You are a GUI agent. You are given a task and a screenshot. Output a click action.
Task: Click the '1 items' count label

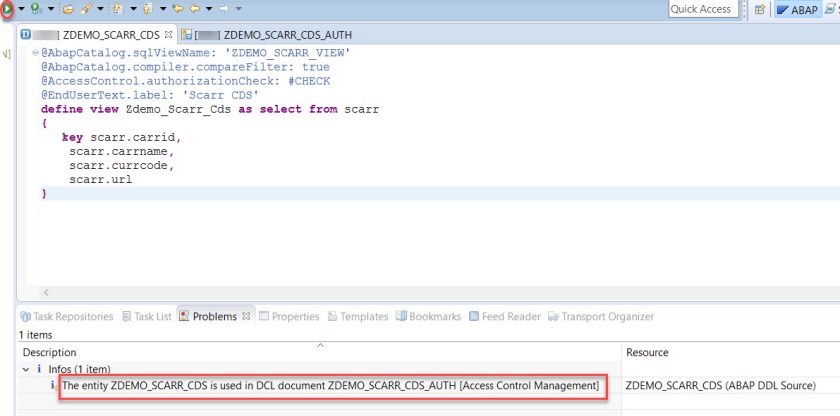pos(35,335)
